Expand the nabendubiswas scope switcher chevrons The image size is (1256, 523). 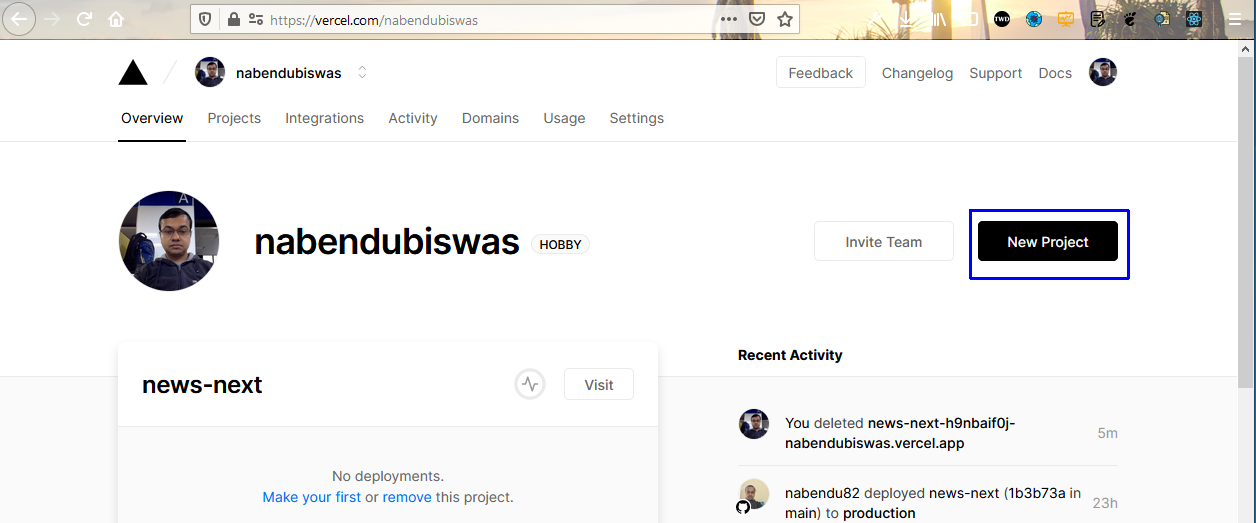pyautogui.click(x=362, y=73)
